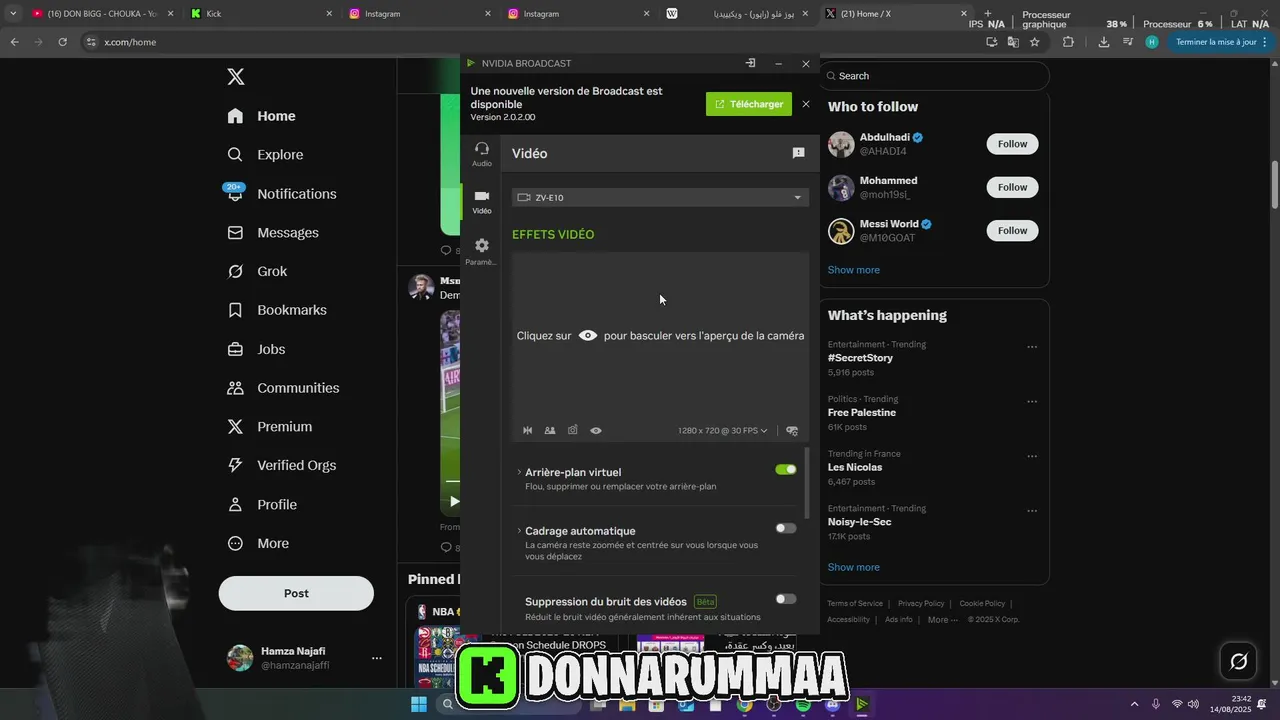The width and height of the screenshot is (1280, 720).
Task: Open Communities in X sidebar
Action: coord(283,388)
